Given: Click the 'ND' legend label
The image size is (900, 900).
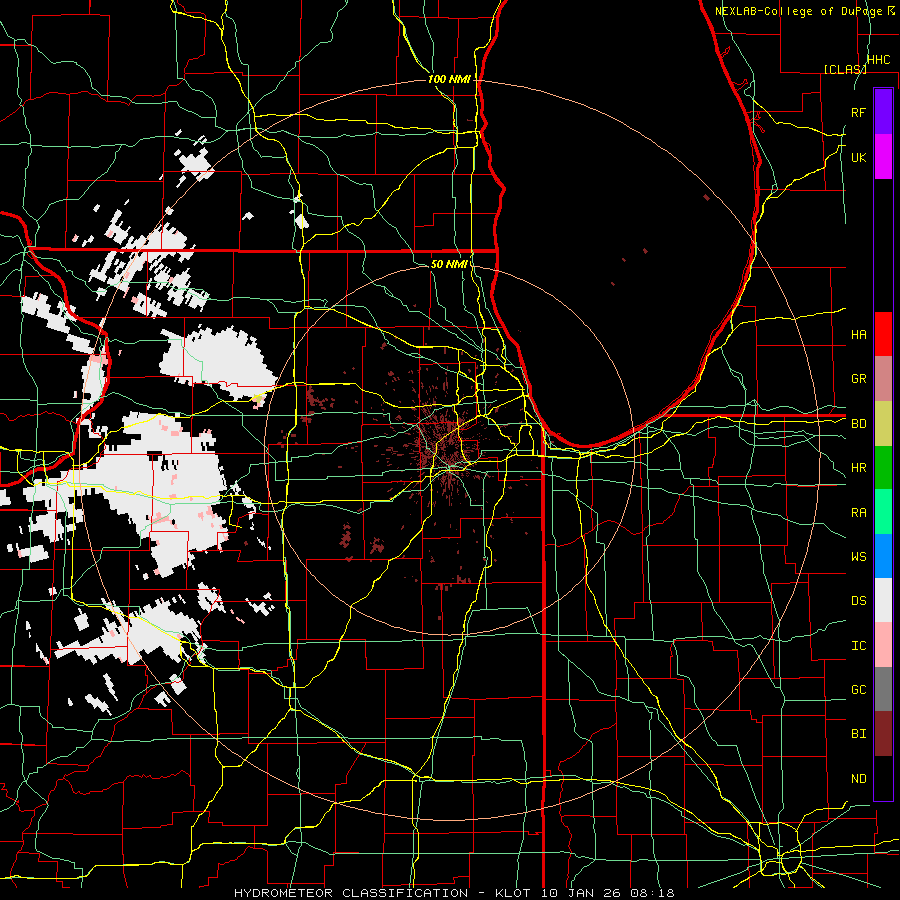Looking at the screenshot, I should click(x=858, y=778).
